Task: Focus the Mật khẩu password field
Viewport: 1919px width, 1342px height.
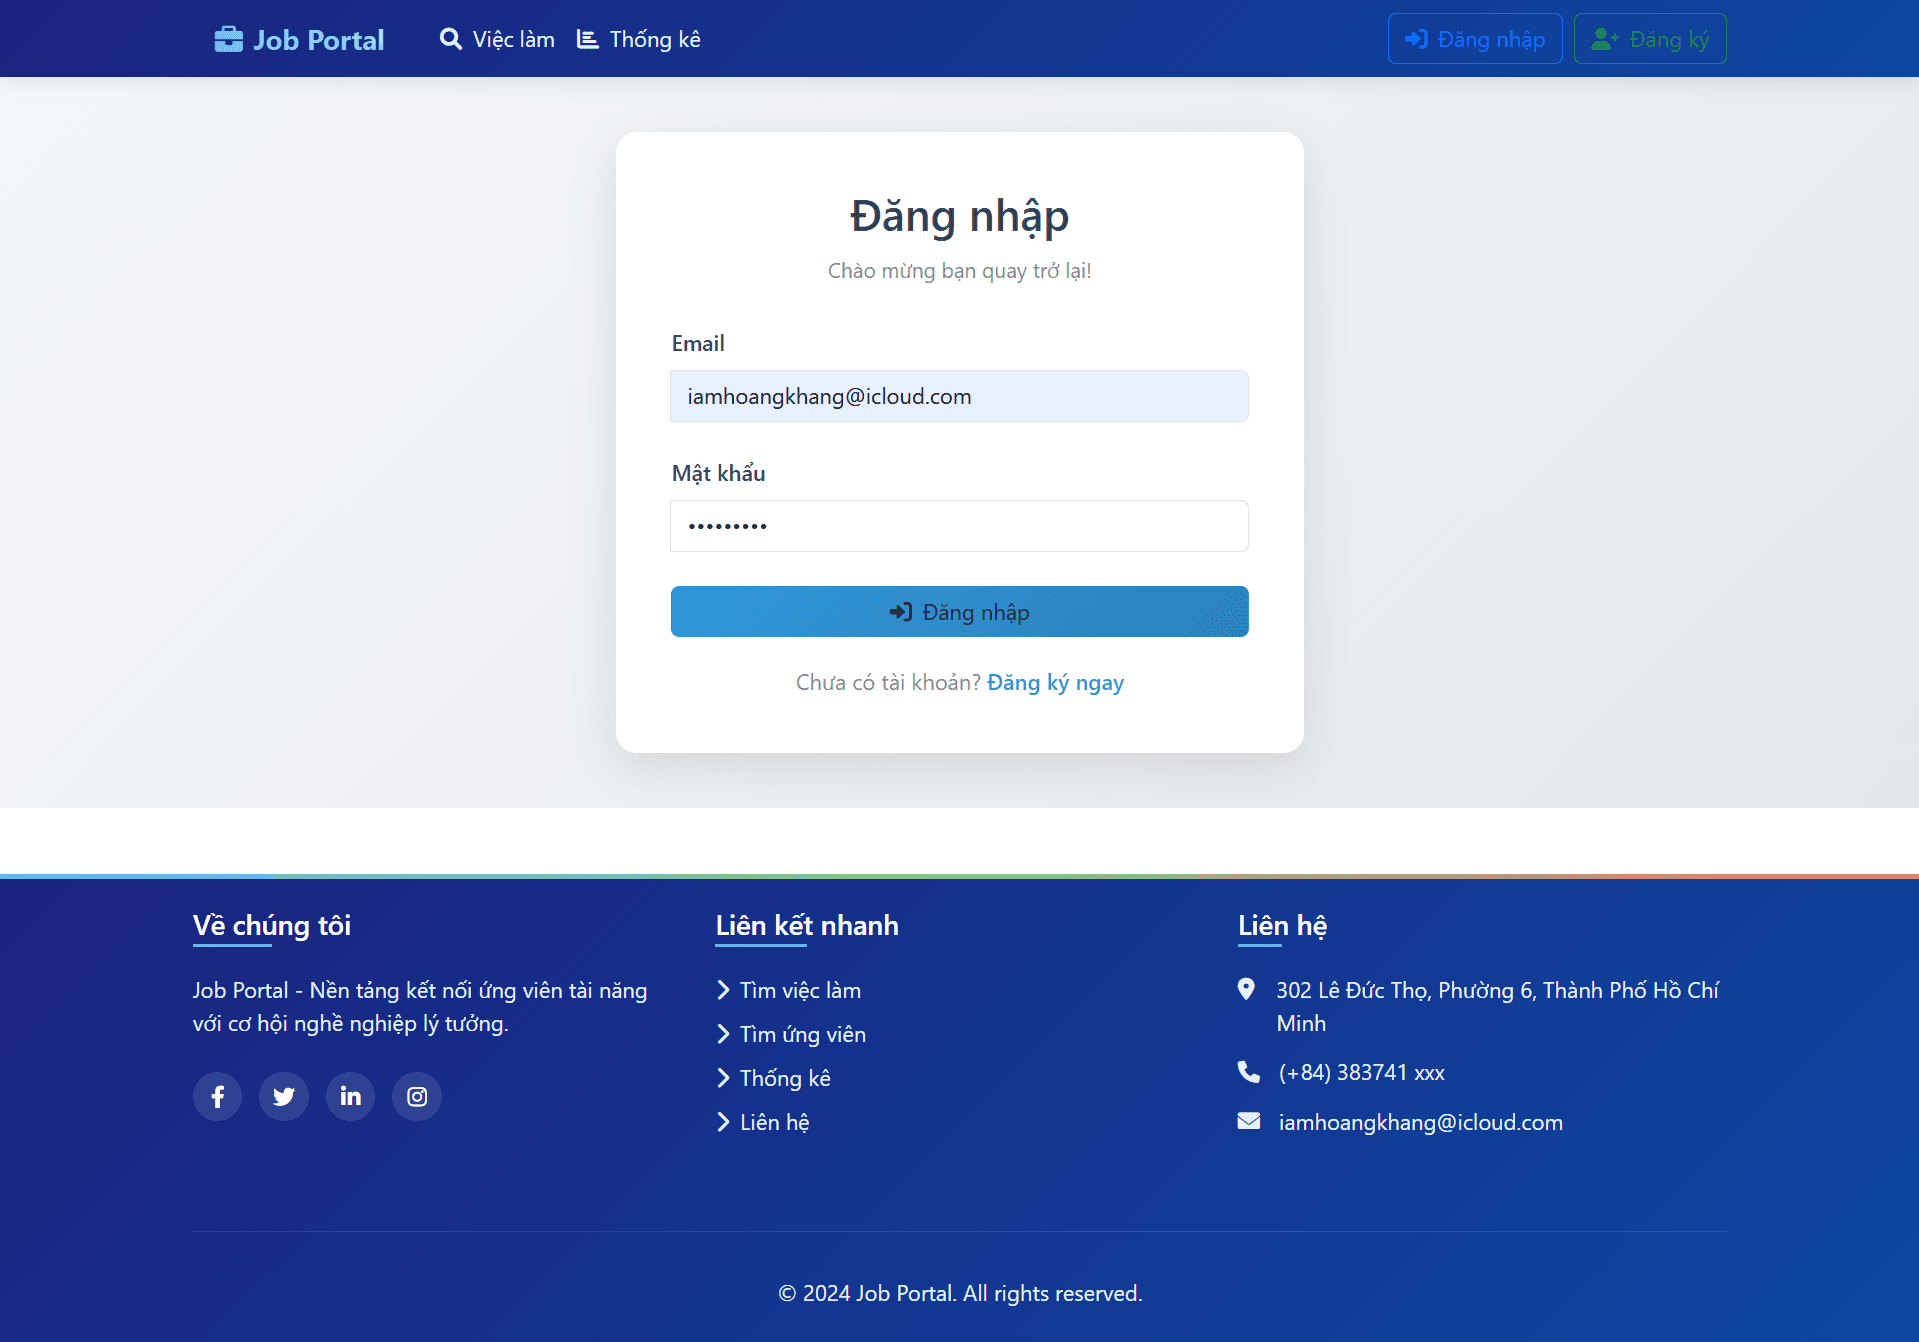Action: [959, 526]
